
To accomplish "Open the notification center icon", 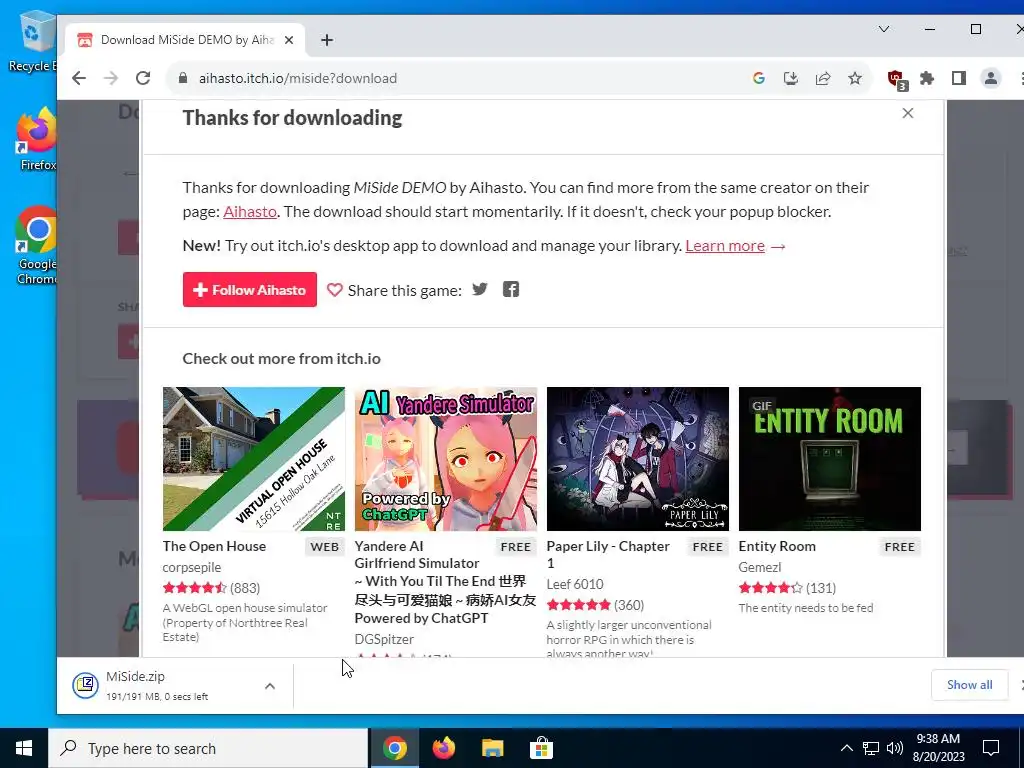I will [x=991, y=748].
